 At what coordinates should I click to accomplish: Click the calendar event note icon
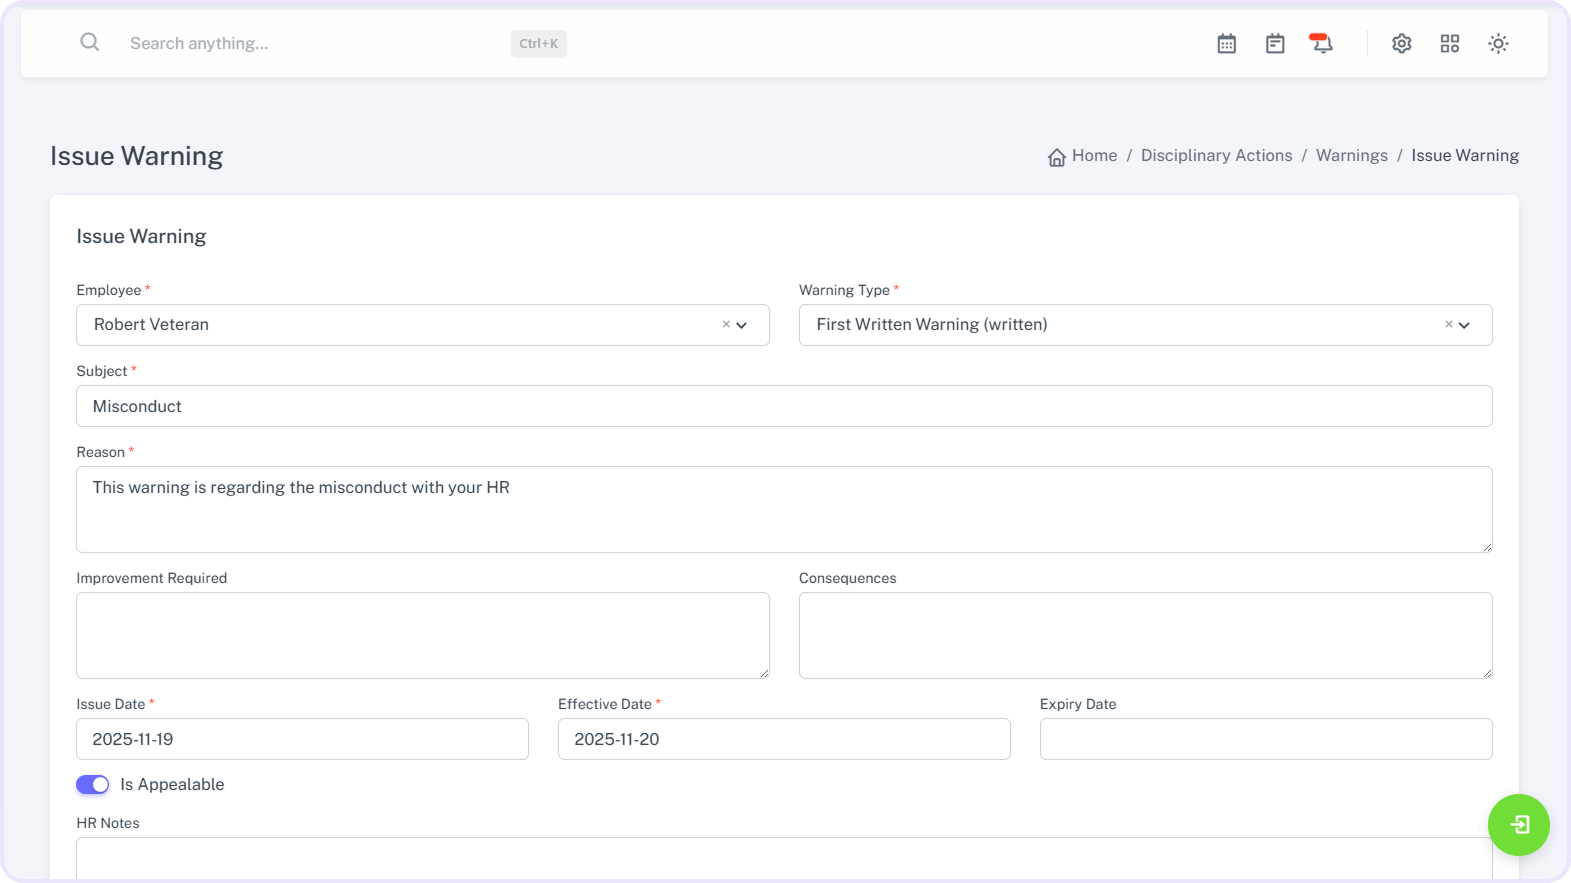[1274, 44]
